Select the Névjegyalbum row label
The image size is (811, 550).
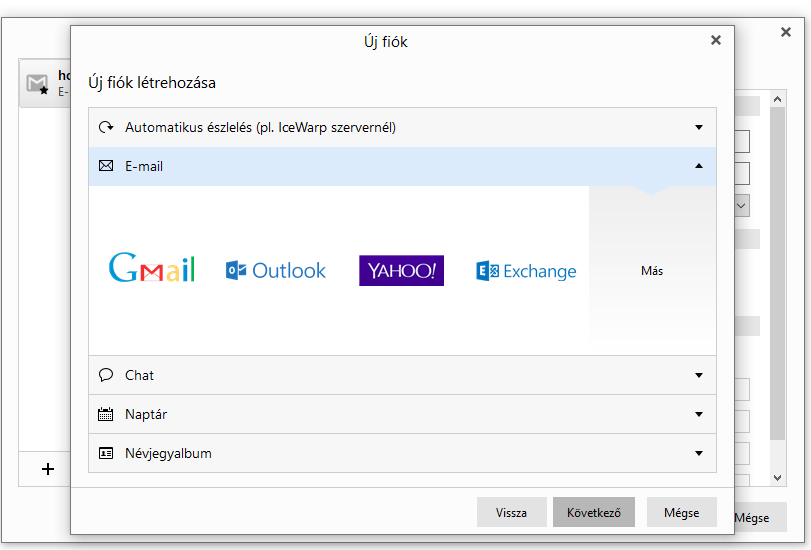(168, 454)
